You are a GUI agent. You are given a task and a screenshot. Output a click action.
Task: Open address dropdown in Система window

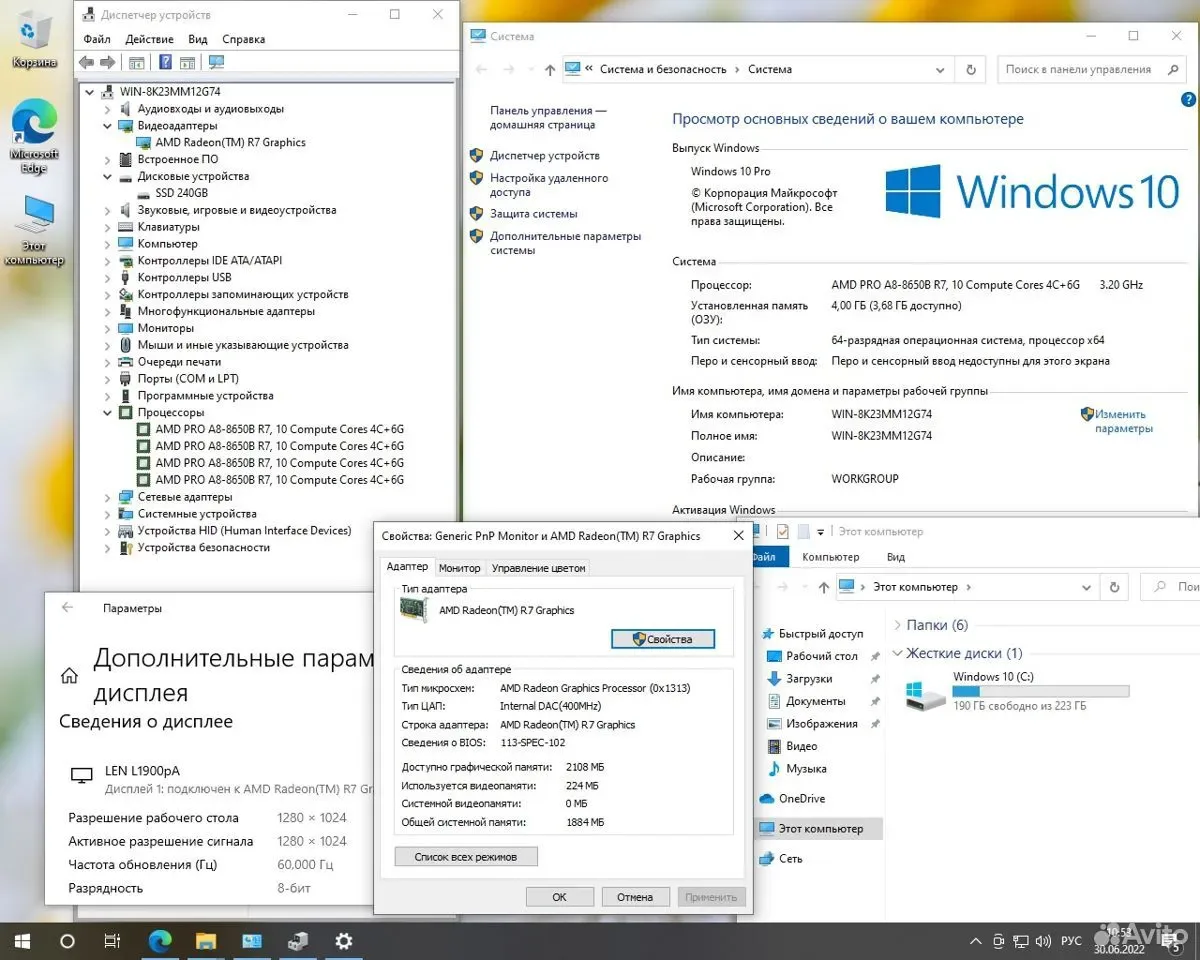tap(940, 70)
